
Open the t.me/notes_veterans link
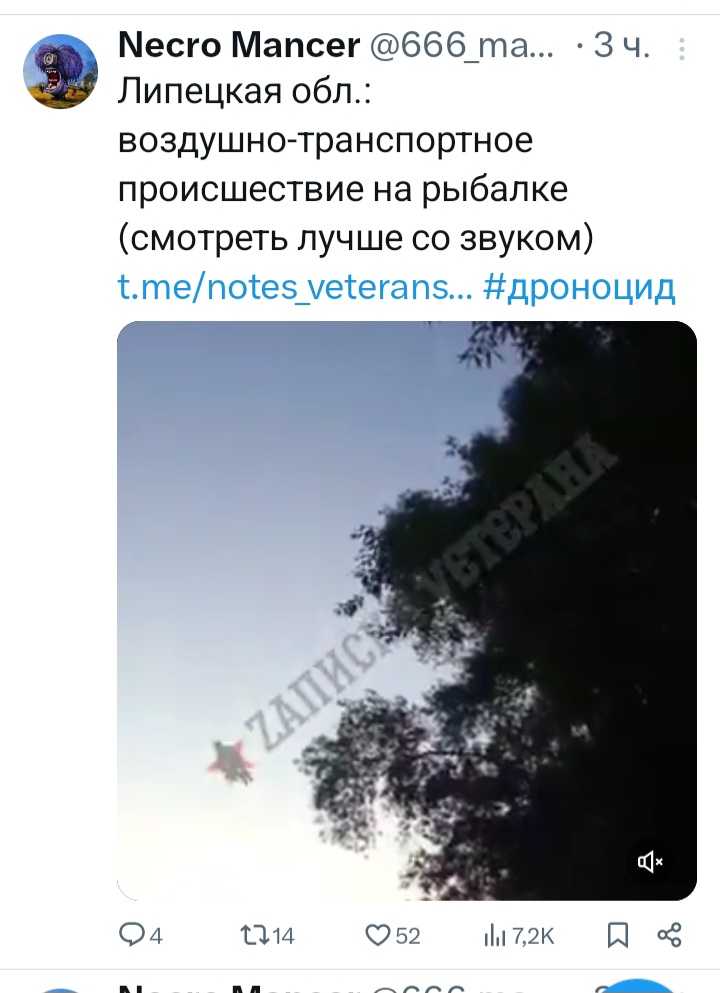pyautogui.click(x=295, y=287)
